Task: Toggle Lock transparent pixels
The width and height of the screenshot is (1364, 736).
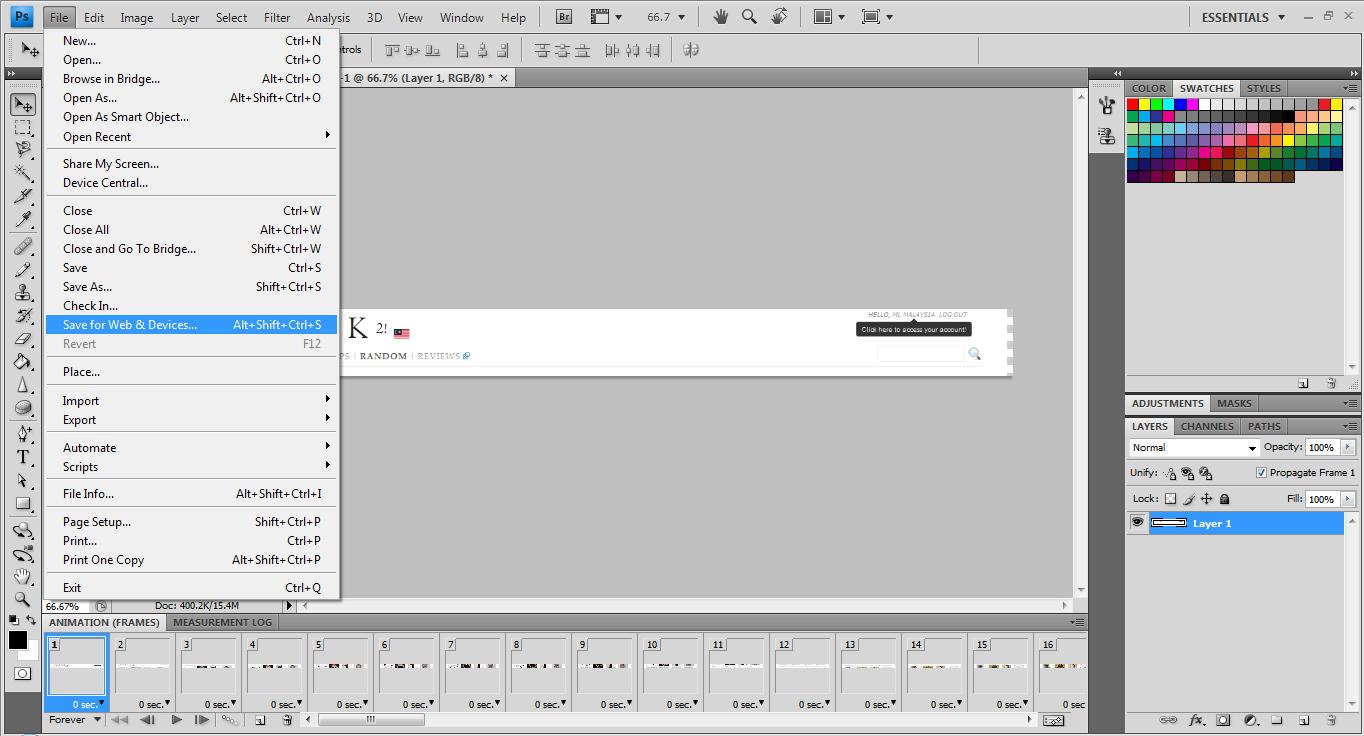Action: (x=1171, y=499)
